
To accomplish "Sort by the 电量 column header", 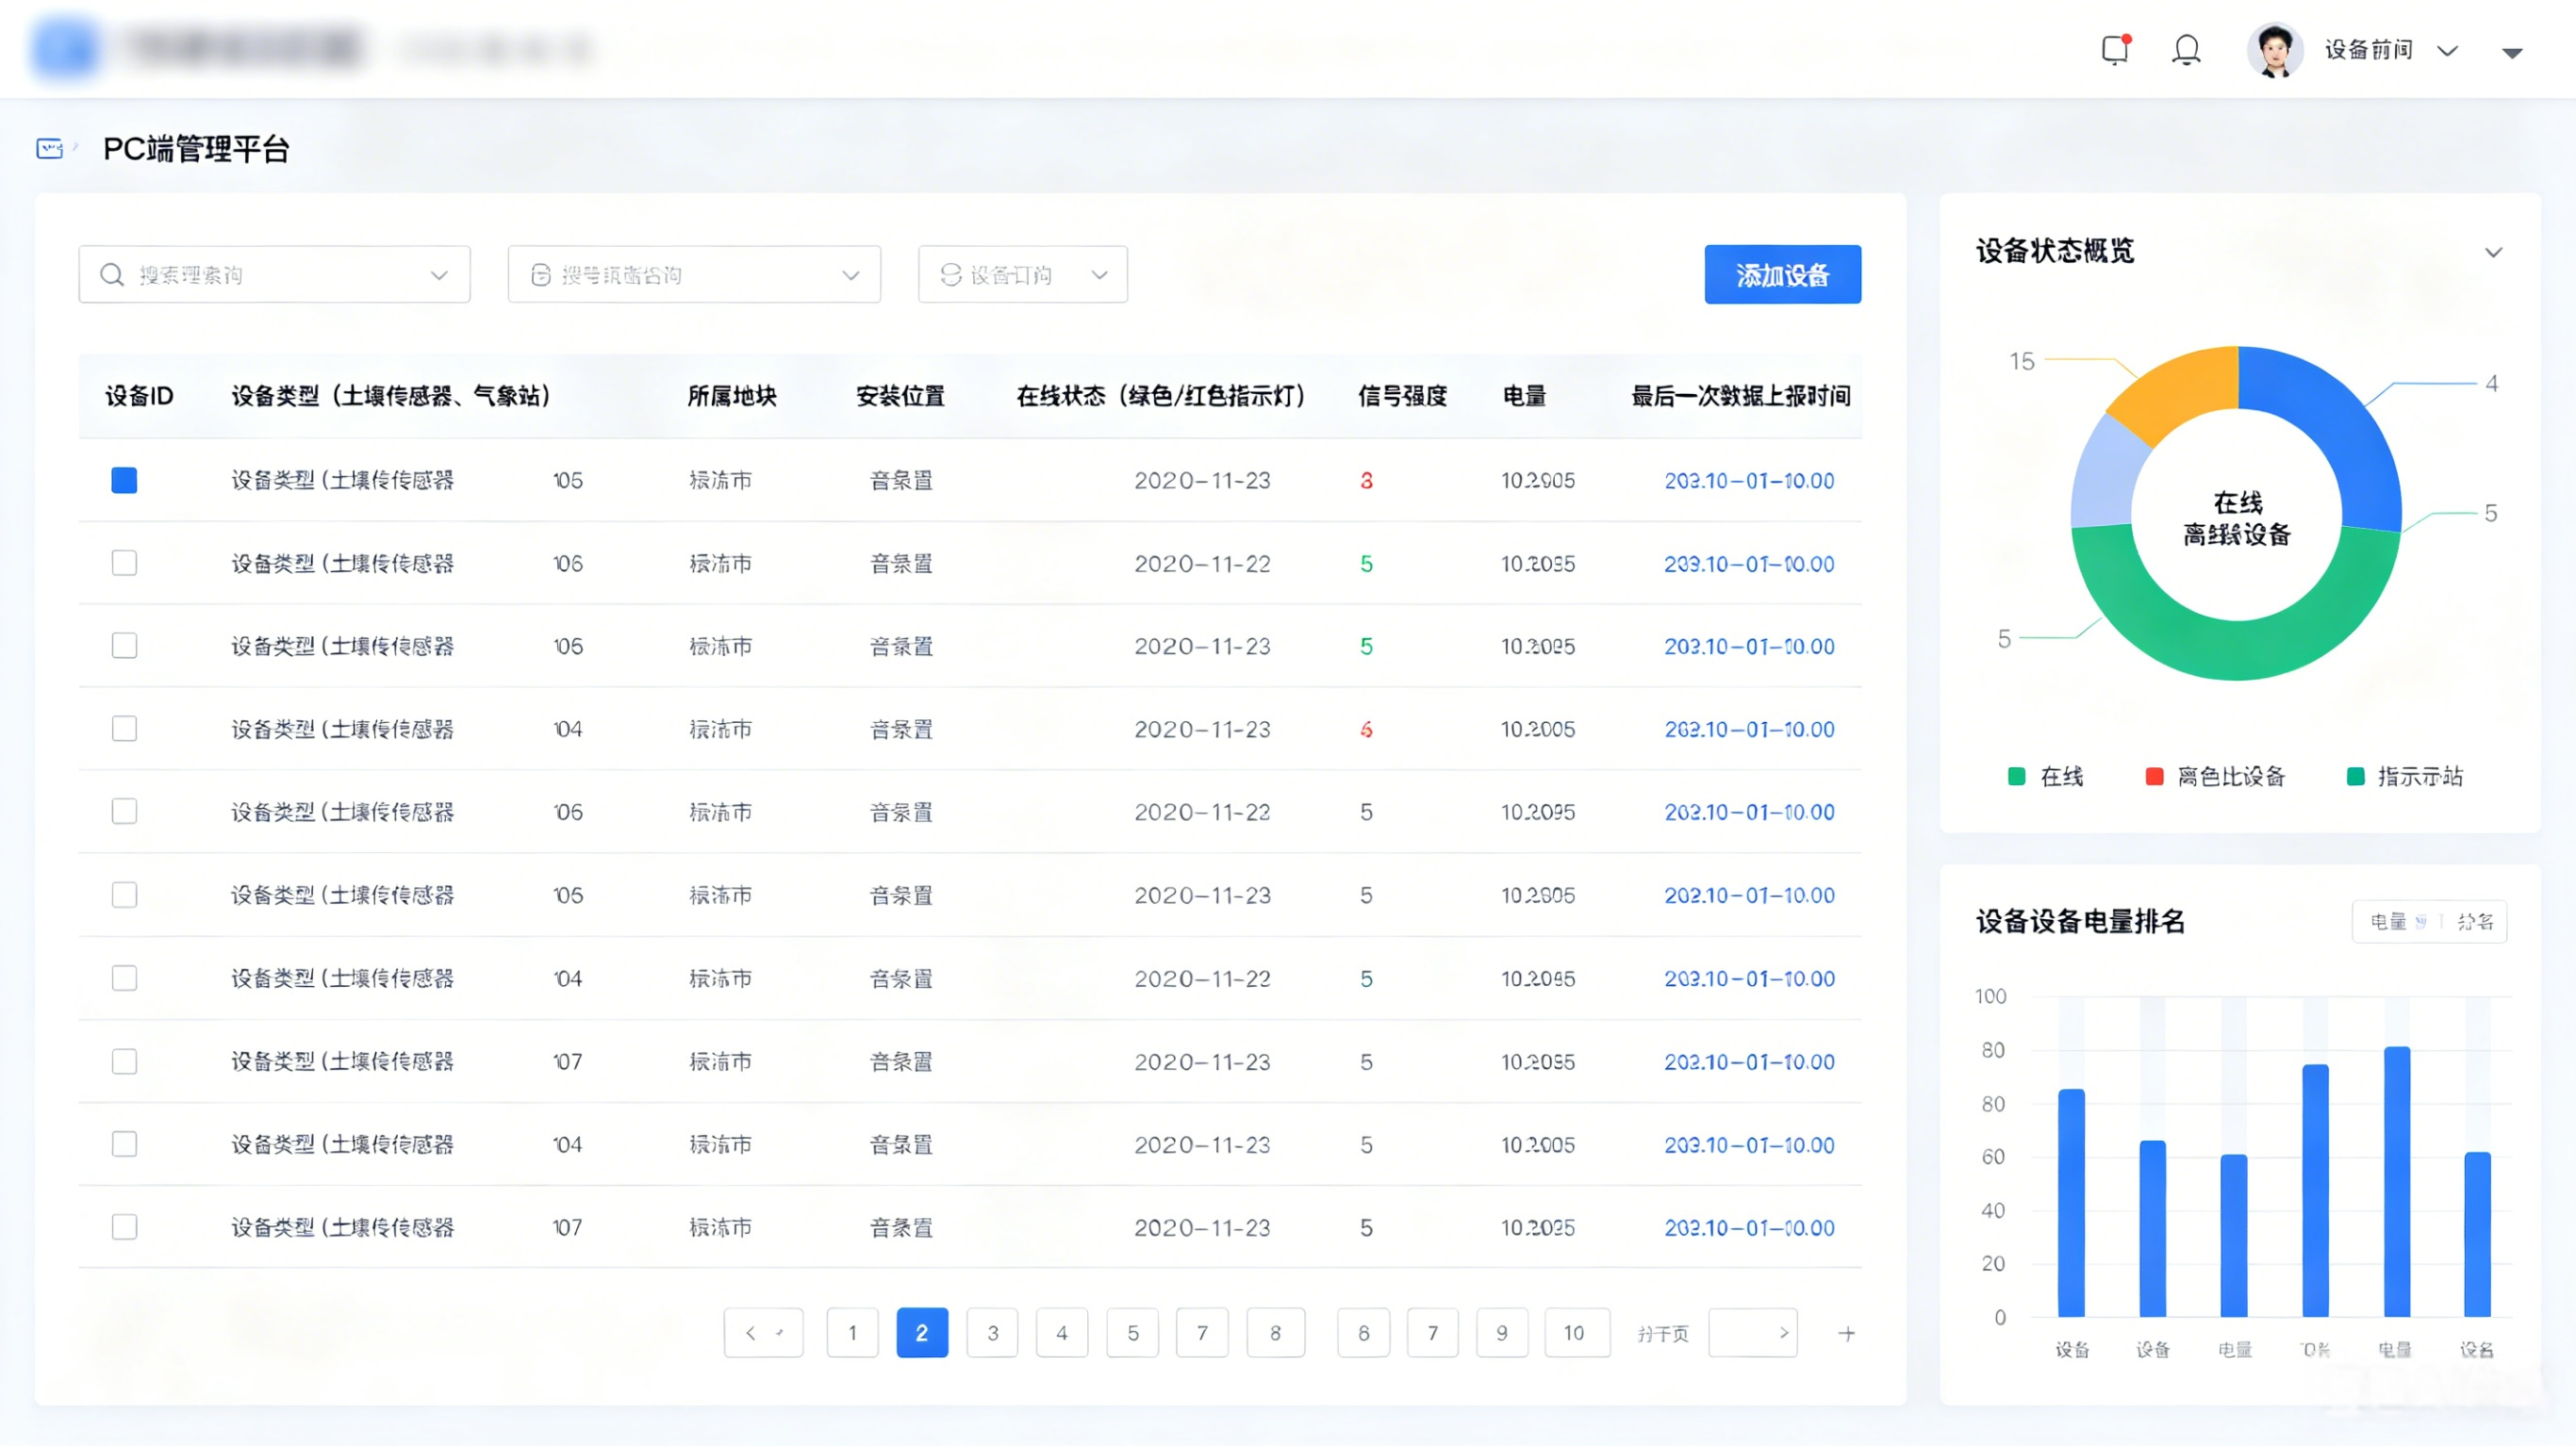I will point(1524,396).
